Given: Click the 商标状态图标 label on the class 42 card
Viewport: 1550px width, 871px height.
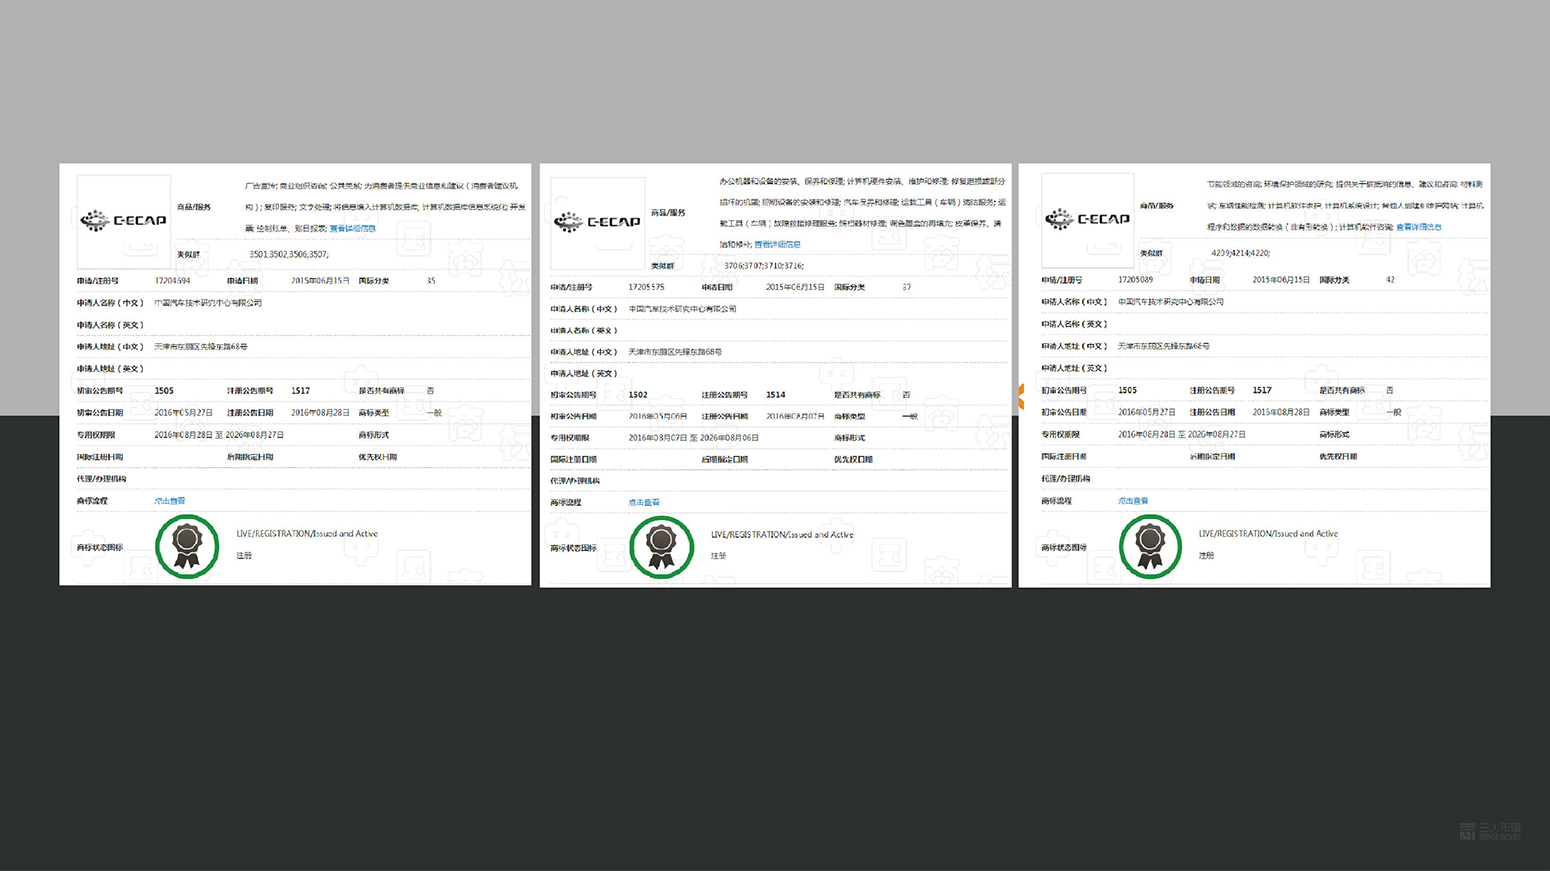Looking at the screenshot, I should (x=1064, y=548).
